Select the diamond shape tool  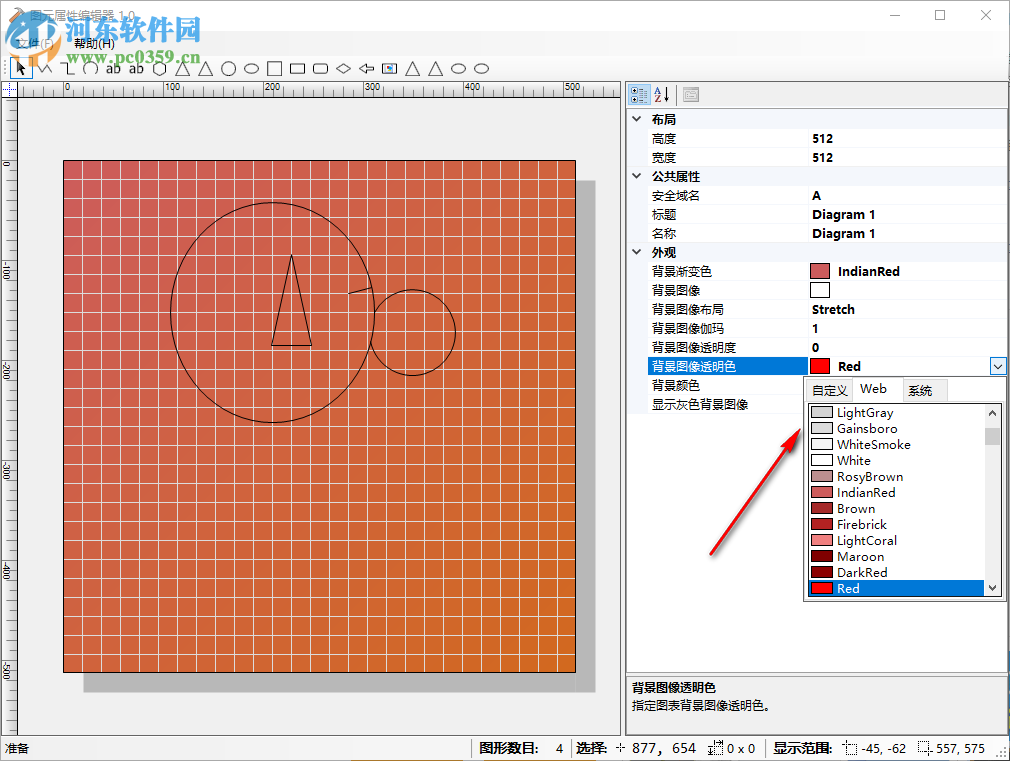click(342, 68)
